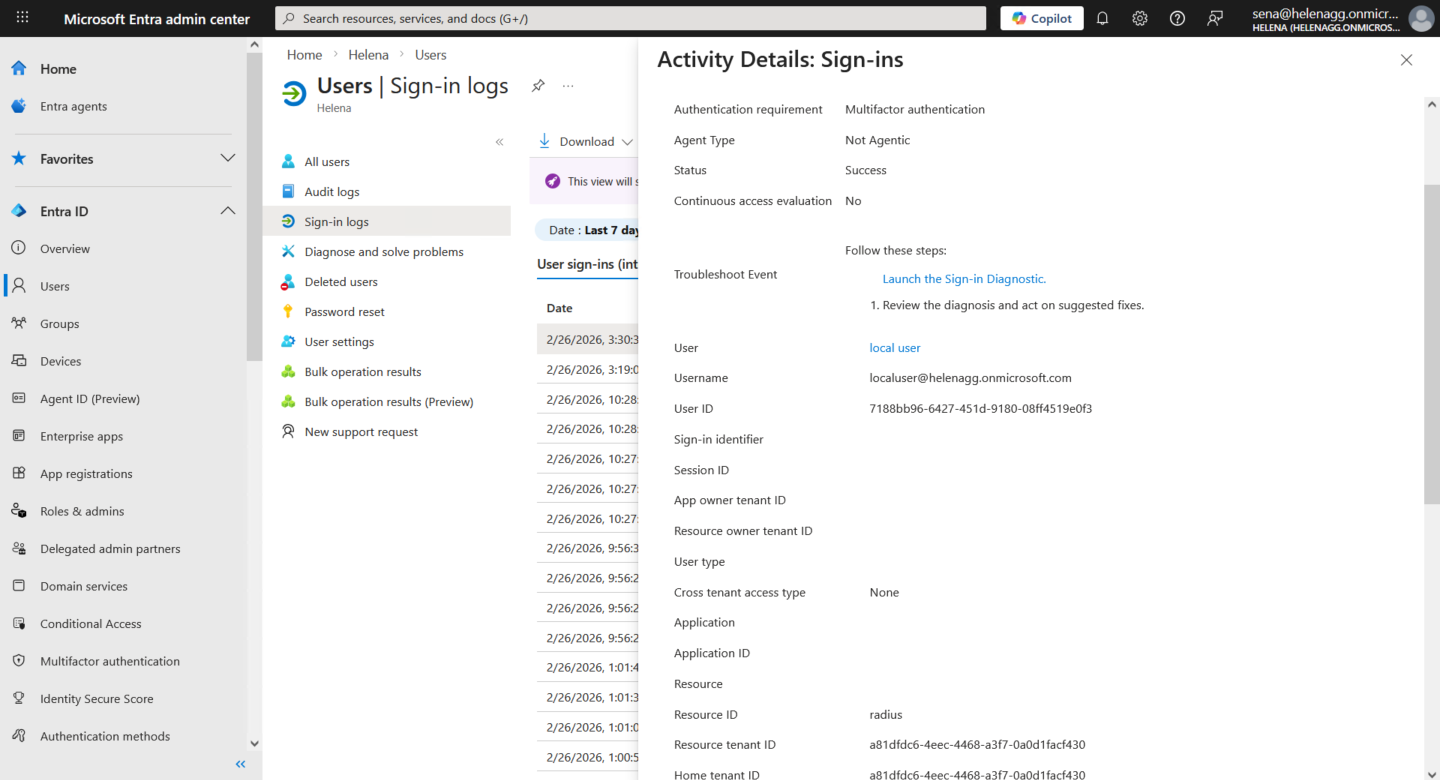Image resolution: width=1440 pixels, height=780 pixels.
Task: Open Password reset menu item
Action: click(x=344, y=312)
